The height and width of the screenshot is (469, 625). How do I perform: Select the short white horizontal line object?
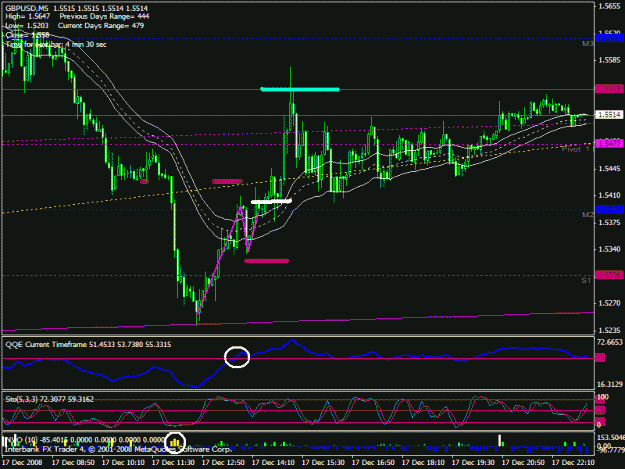[x=271, y=202]
